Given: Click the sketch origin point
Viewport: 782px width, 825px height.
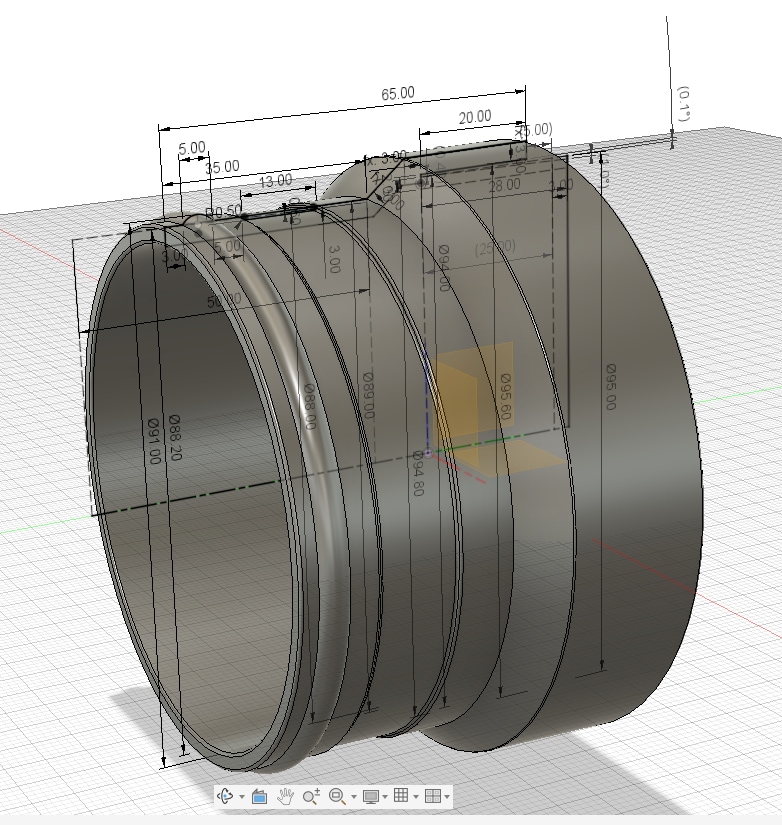Looking at the screenshot, I should tap(428, 452).
